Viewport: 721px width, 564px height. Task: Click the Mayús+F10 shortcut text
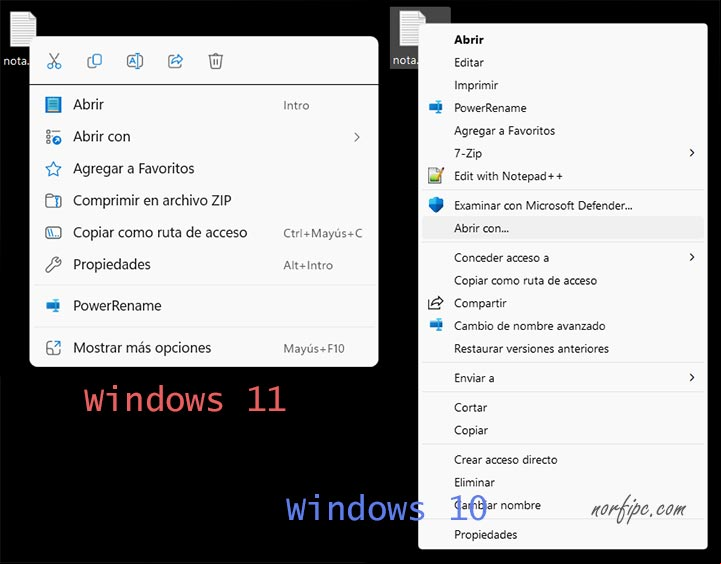coord(314,348)
